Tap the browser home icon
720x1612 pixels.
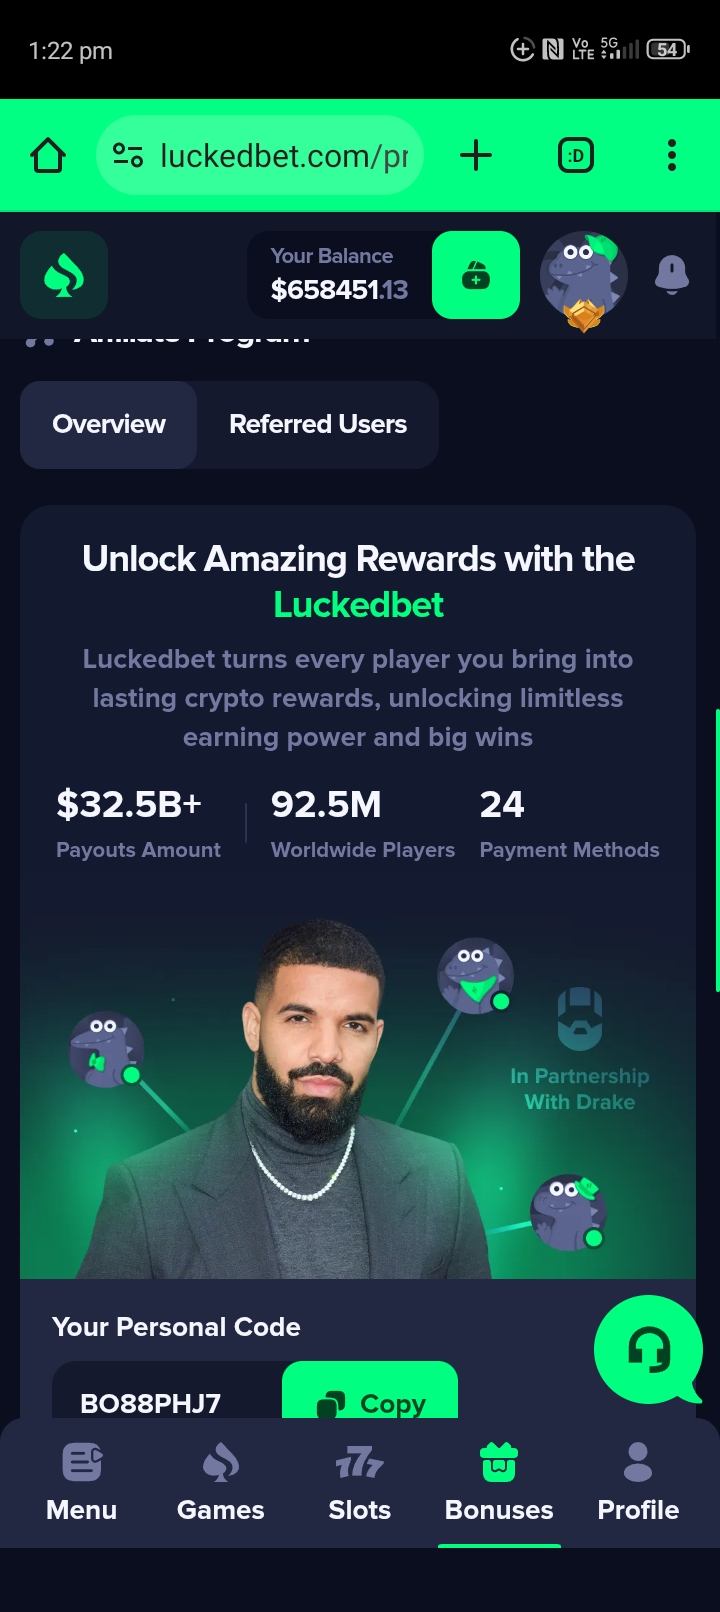pos(48,156)
